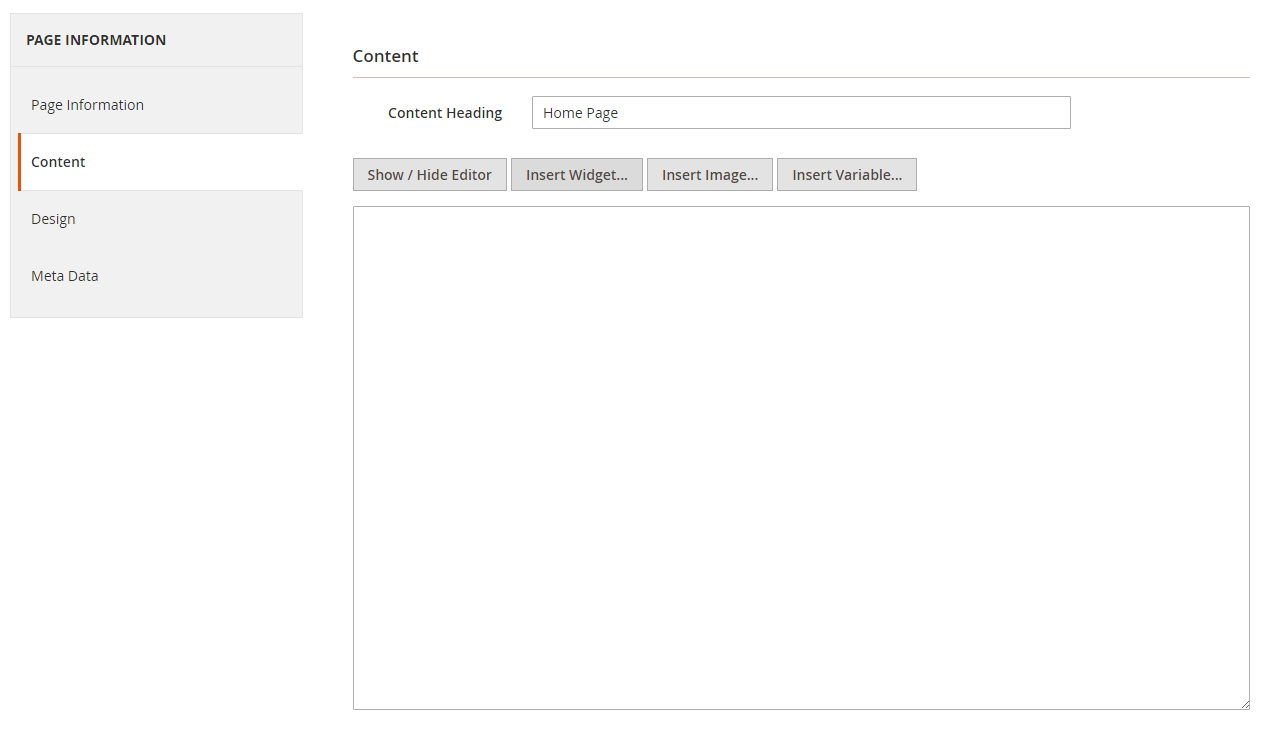Click Insert Widget button
This screenshot has width=1270, height=730.
577,174
